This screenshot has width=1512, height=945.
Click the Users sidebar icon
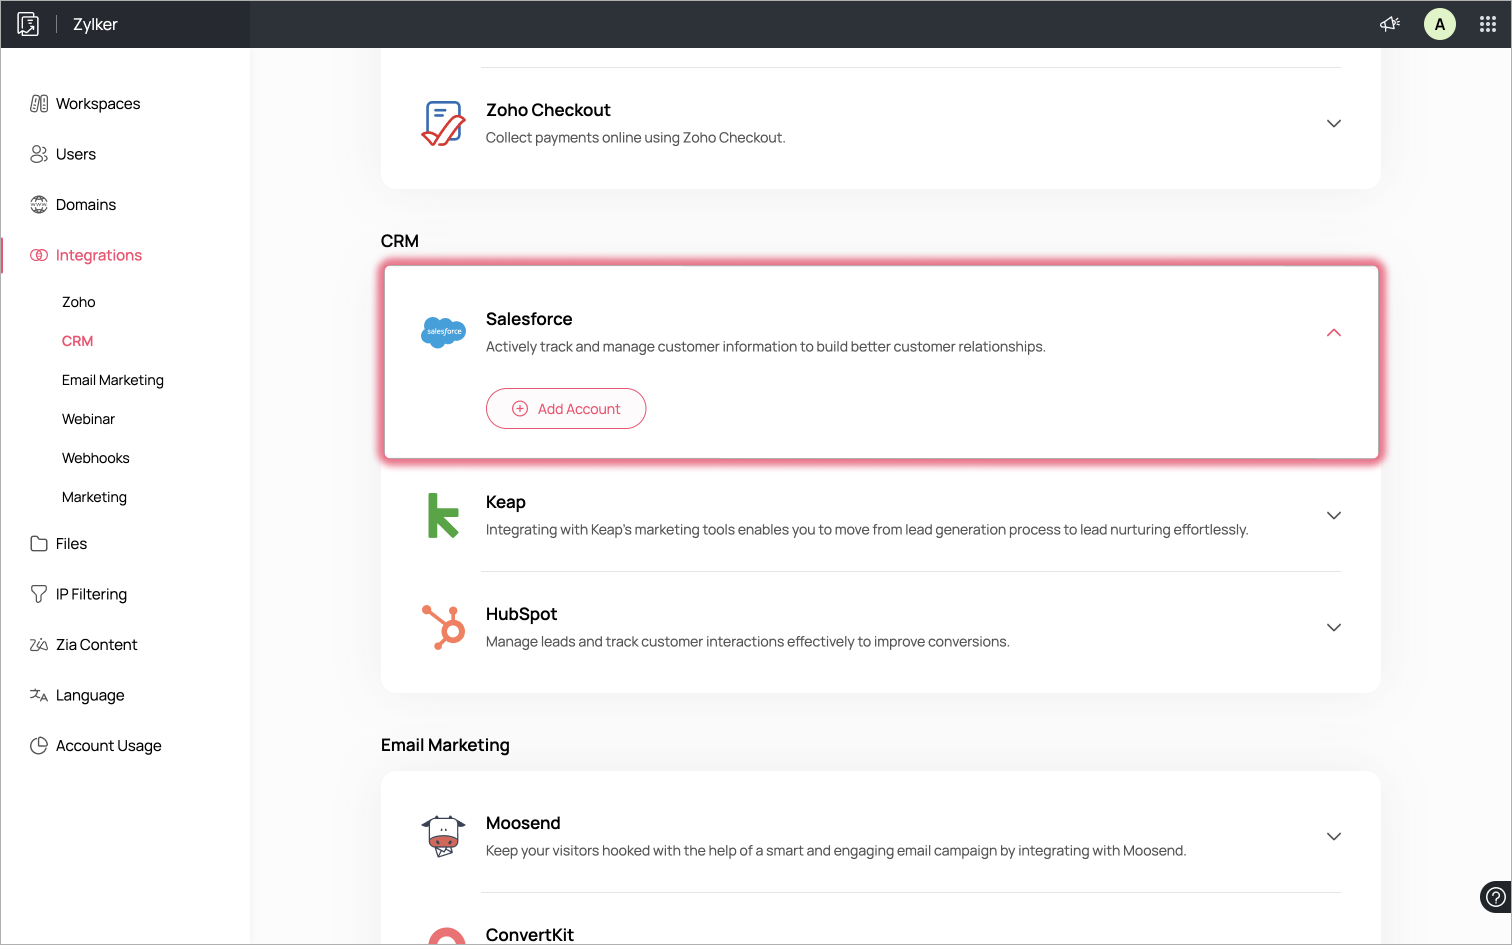pyautogui.click(x=39, y=154)
